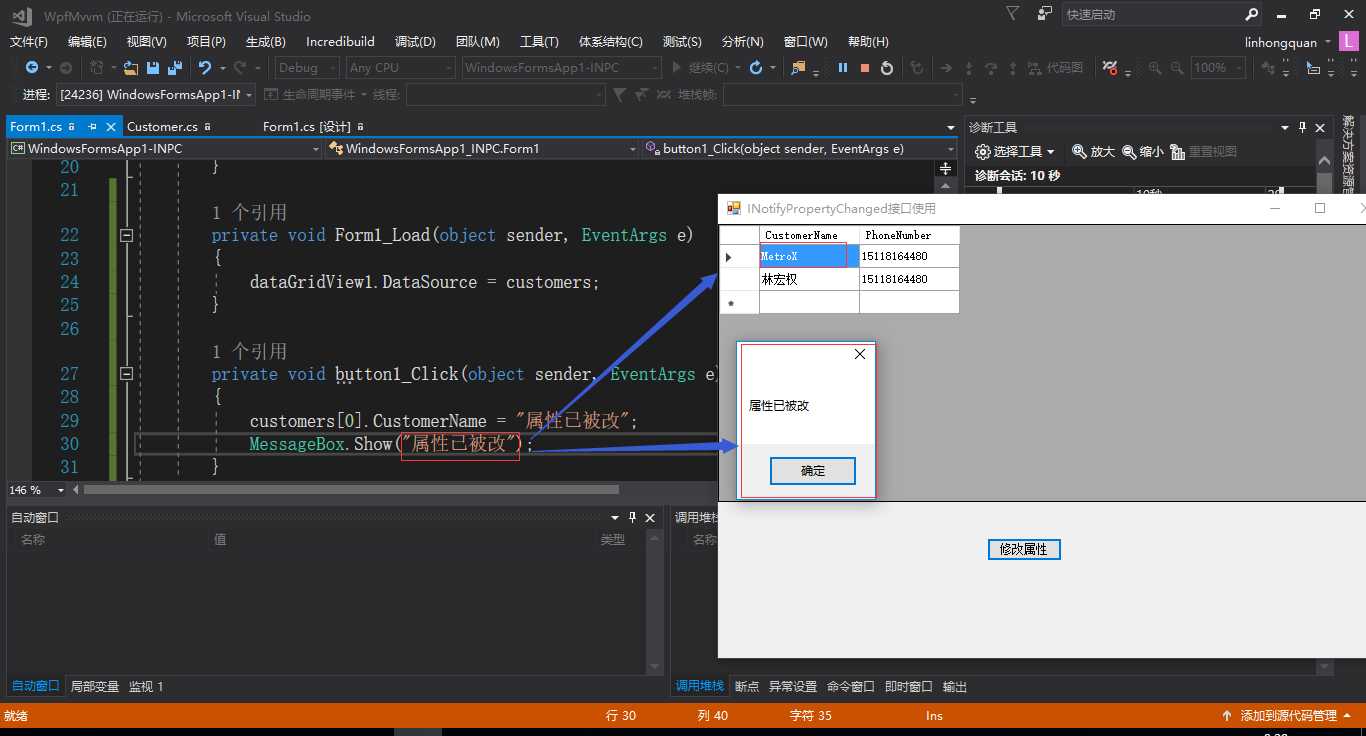
Task: Pin the 诊断工具 panel
Action: pos(1303,128)
